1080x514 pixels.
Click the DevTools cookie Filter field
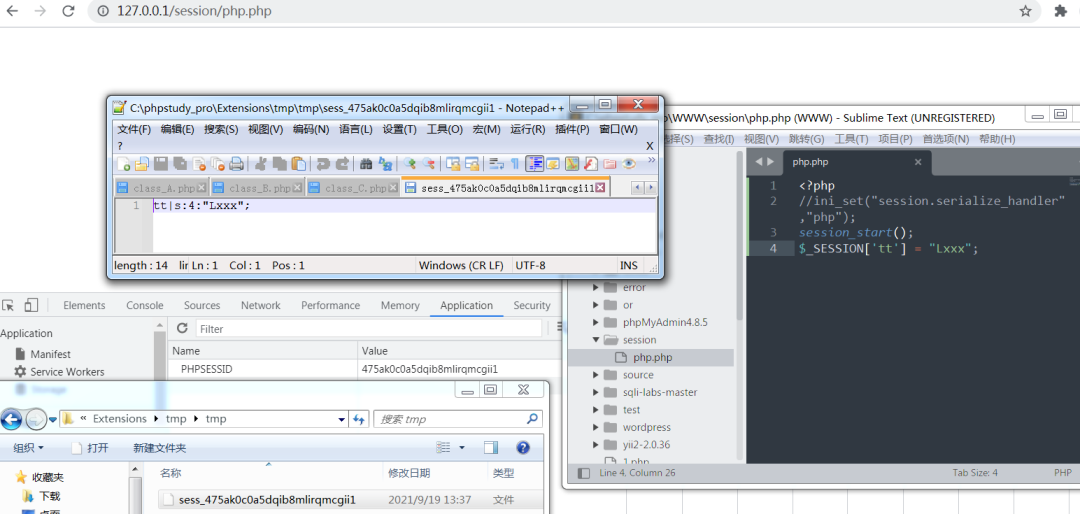pyautogui.click(x=368, y=329)
